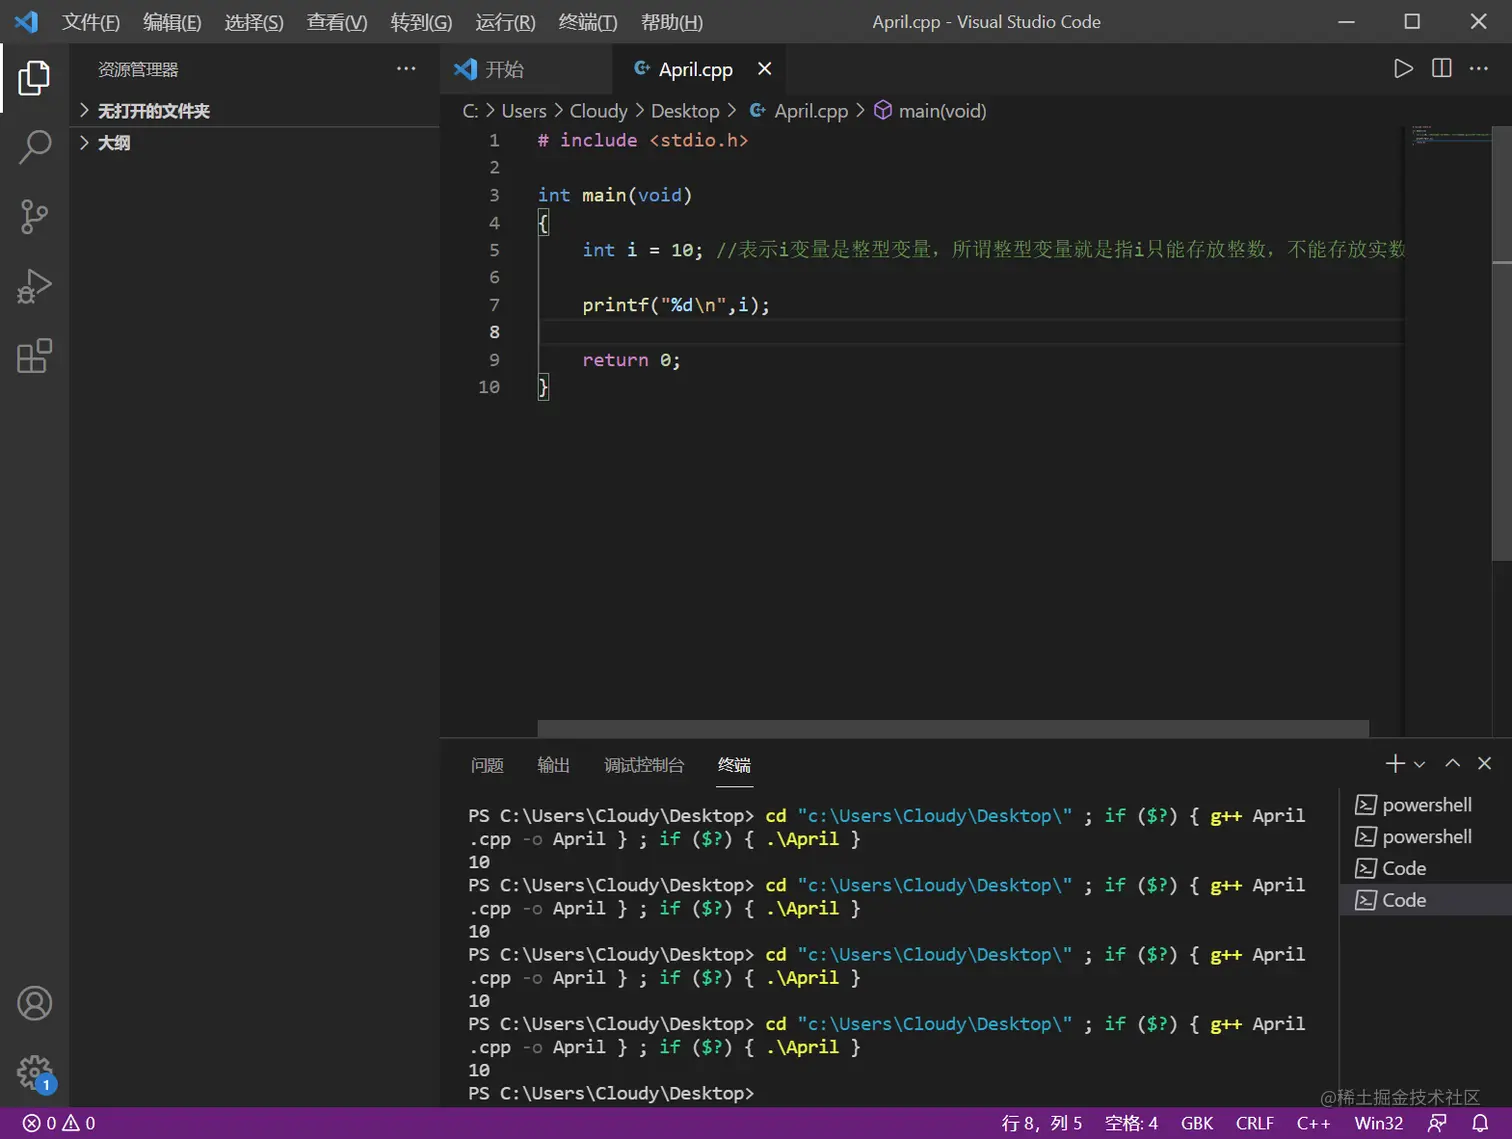
Task: Open the Accounts icon in activity bar
Action: [x=34, y=1003]
